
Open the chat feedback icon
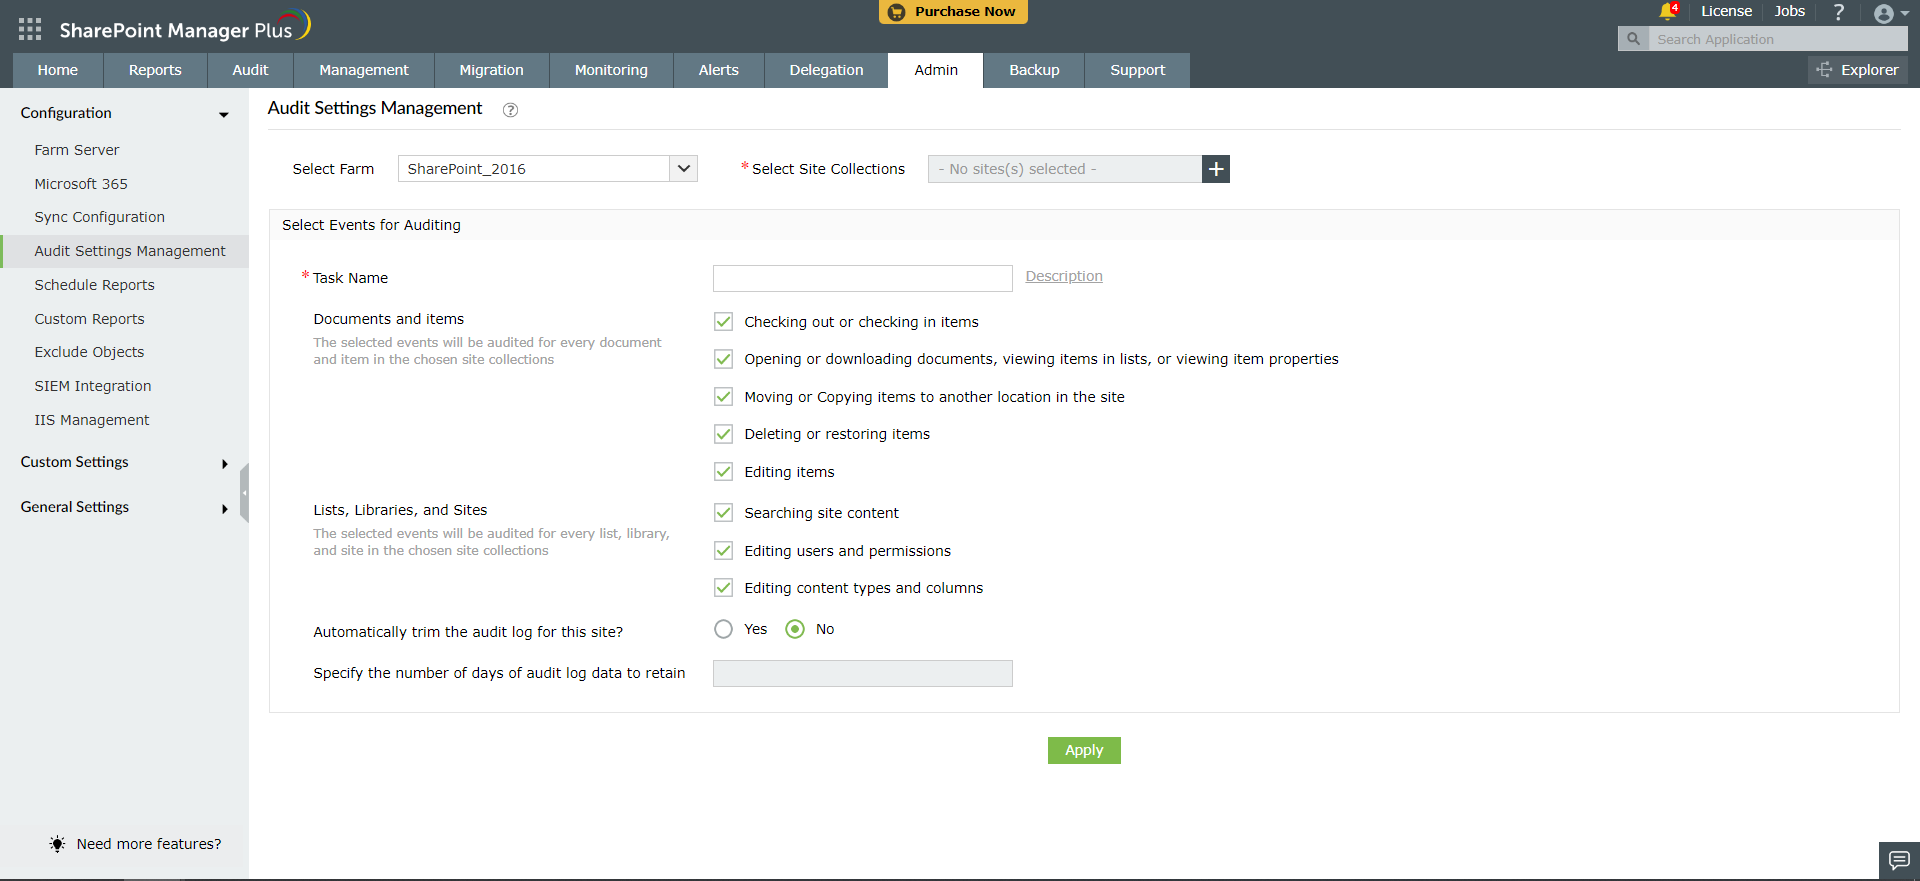point(1899,860)
